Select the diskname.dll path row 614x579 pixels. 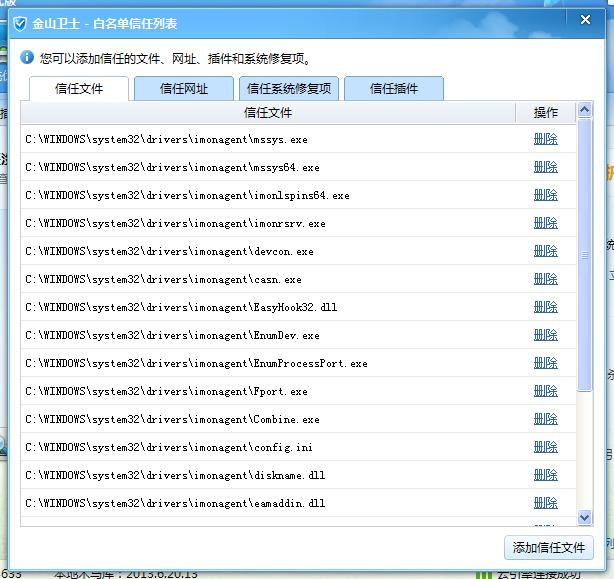[x=298, y=475]
